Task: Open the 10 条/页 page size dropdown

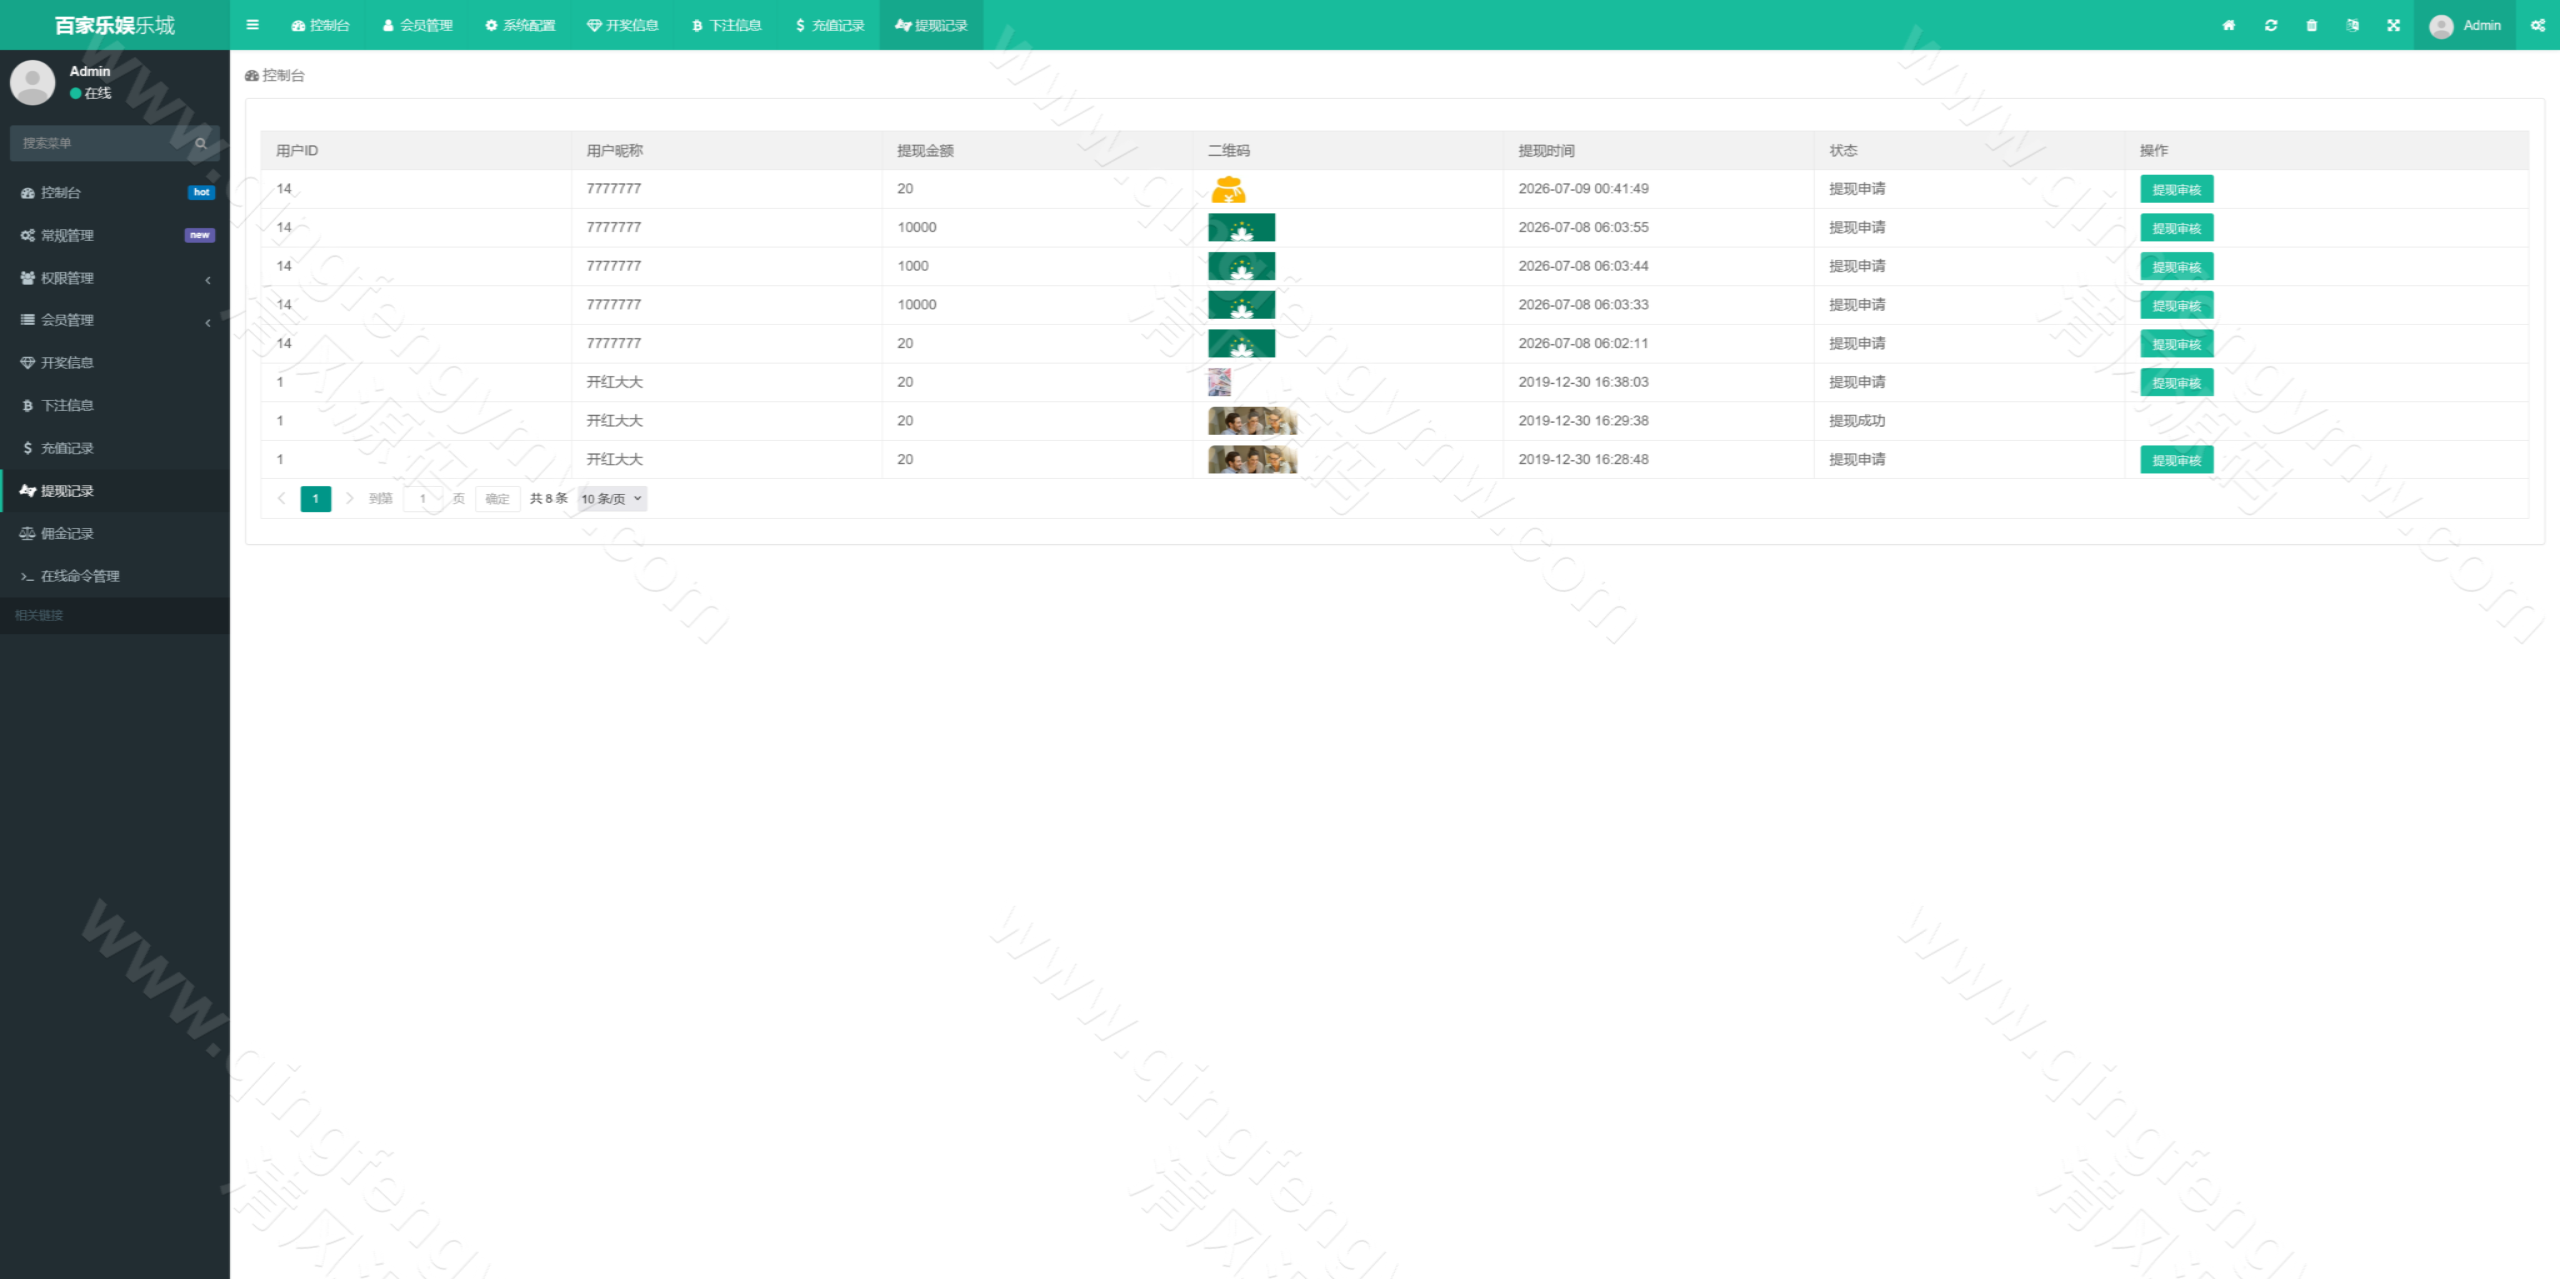Action: [x=612, y=498]
